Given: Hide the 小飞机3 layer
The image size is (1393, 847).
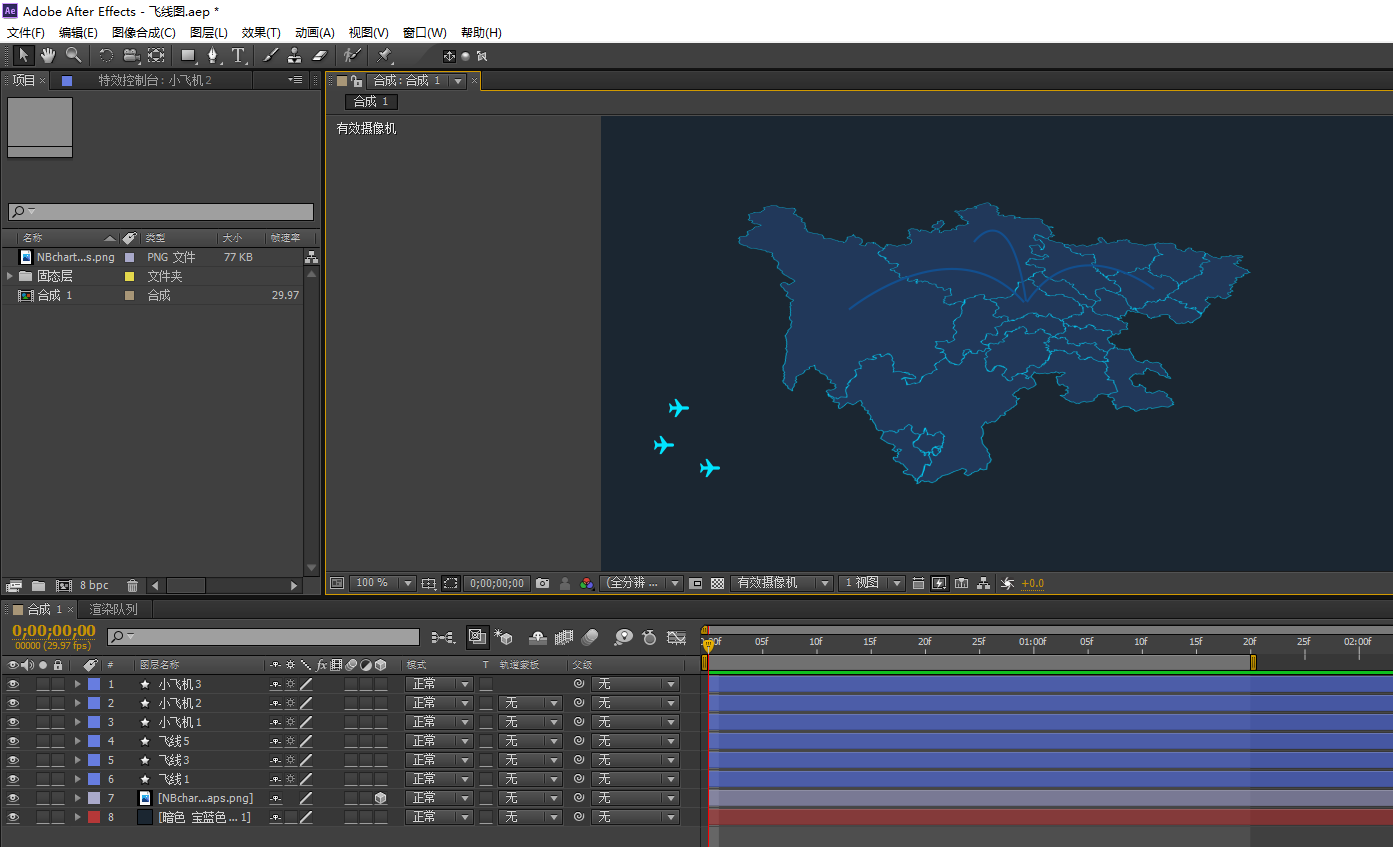Looking at the screenshot, I should click(x=13, y=684).
